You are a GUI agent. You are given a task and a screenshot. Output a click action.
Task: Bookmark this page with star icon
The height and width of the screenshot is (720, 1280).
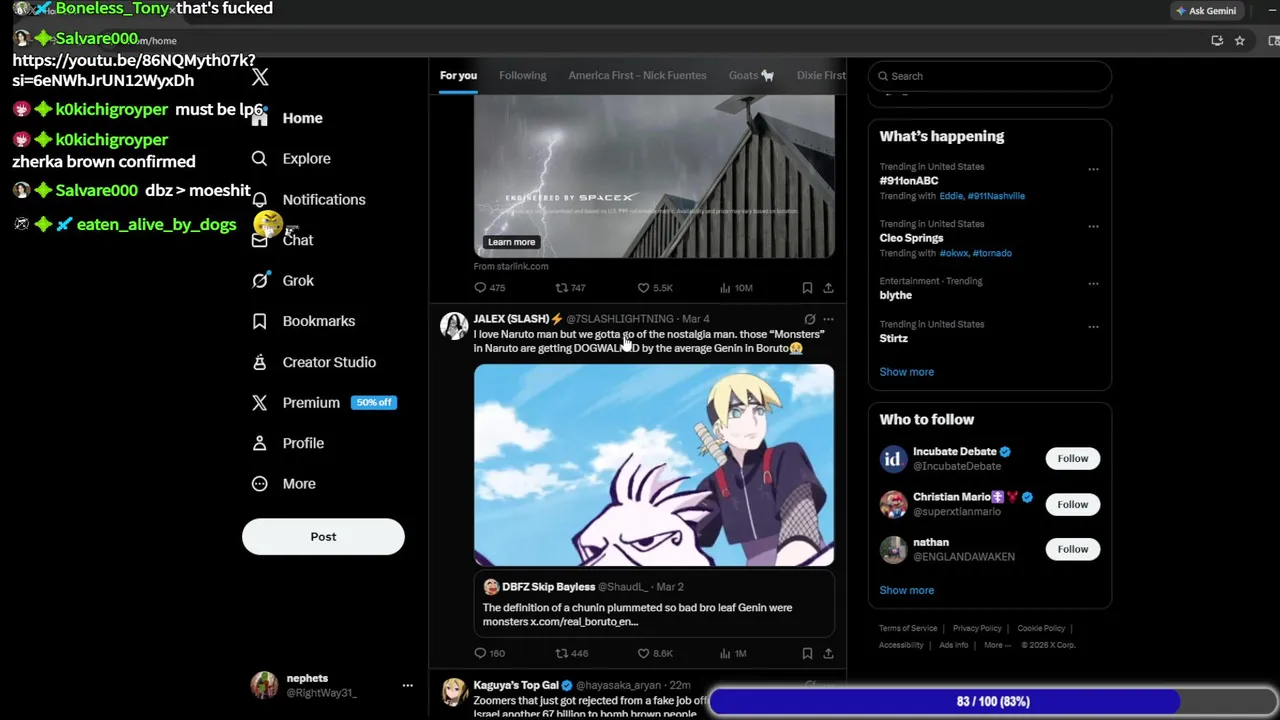pyautogui.click(x=1240, y=41)
